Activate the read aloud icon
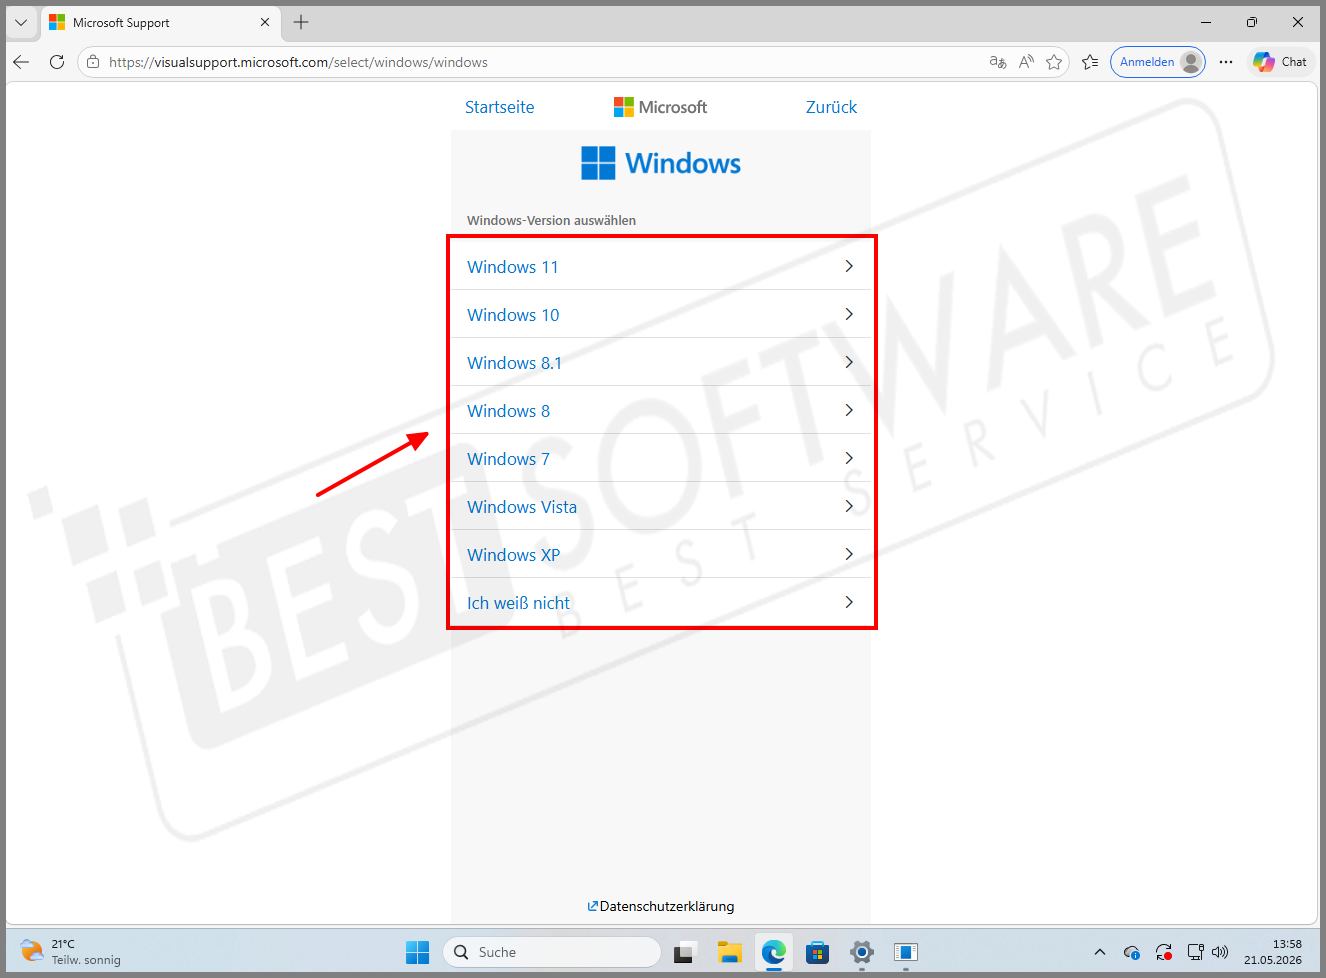 (x=1026, y=62)
